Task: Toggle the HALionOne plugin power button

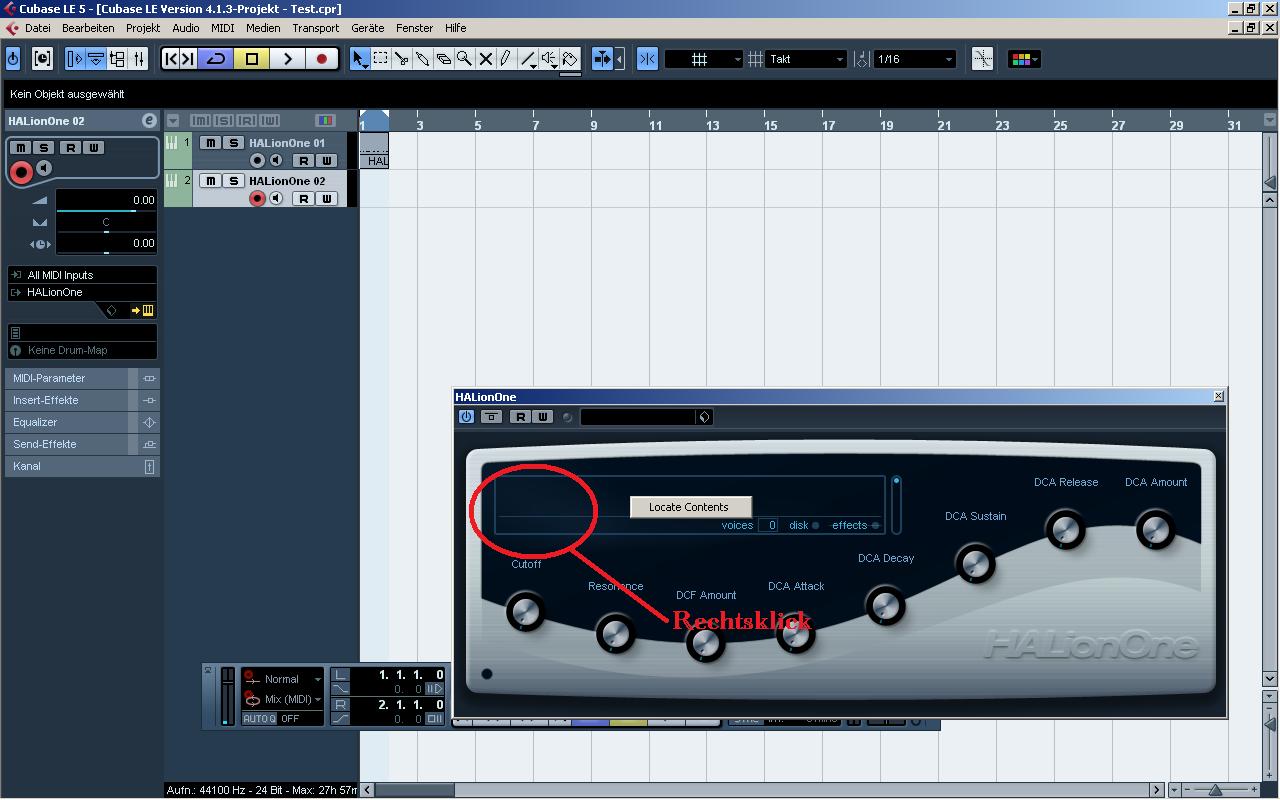Action: [466, 417]
